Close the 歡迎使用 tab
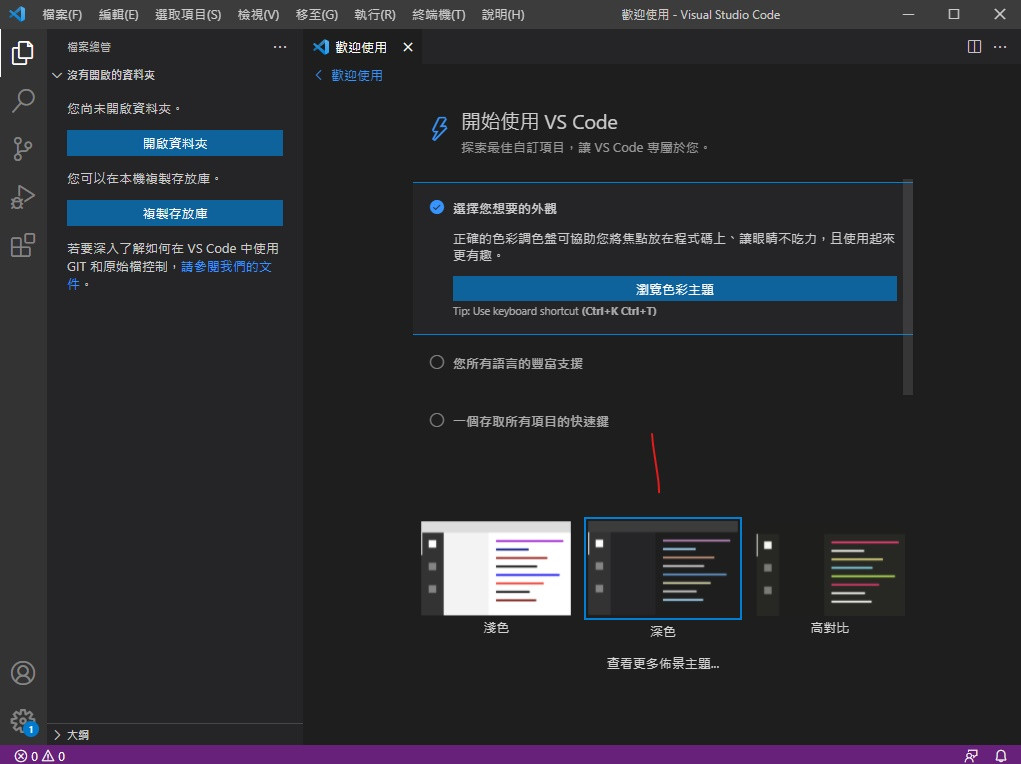Screen dimensions: 1021x764 408,47
